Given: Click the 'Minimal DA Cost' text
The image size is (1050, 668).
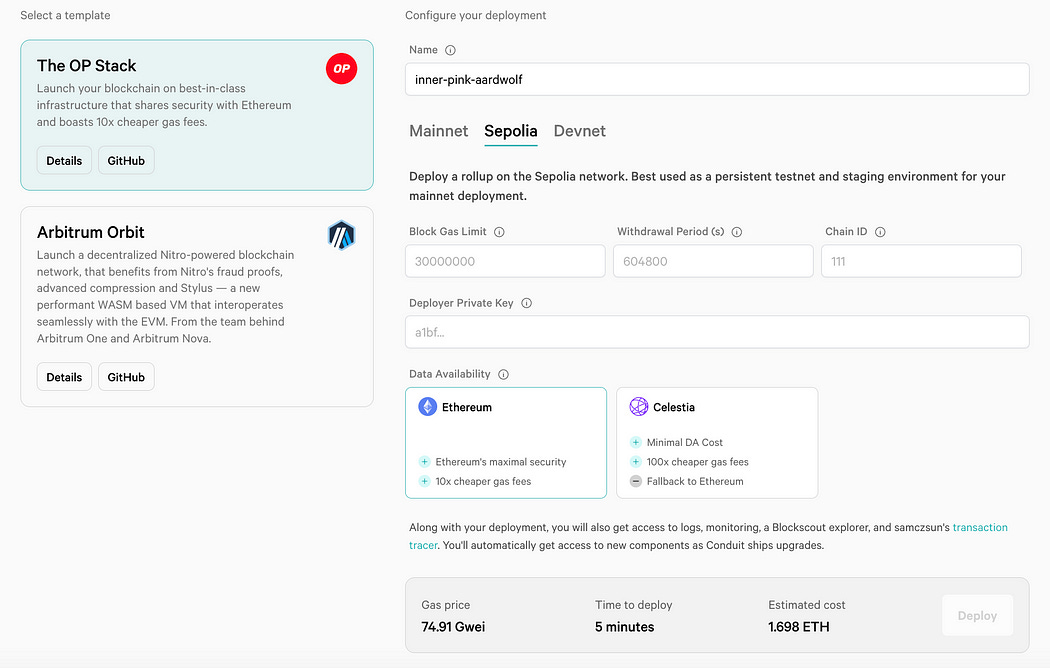Looking at the screenshot, I should (684, 442).
